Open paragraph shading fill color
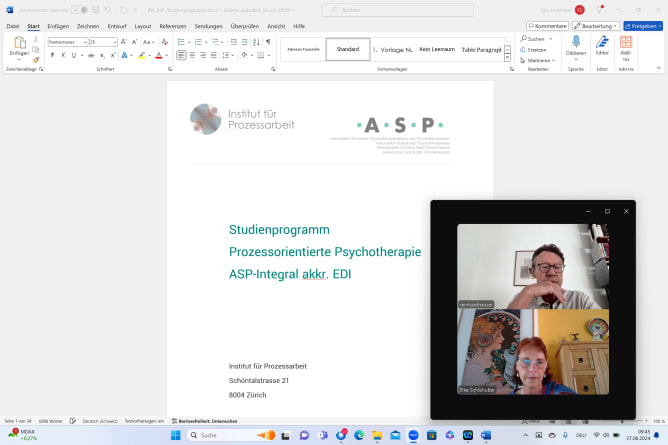668x445 pixels. [x=244, y=55]
